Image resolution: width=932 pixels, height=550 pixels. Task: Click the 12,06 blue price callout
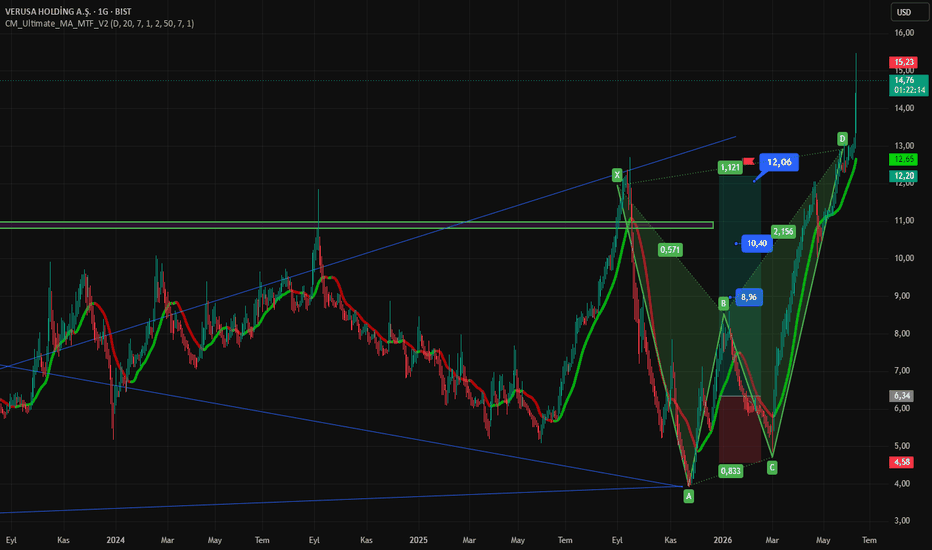coord(779,162)
